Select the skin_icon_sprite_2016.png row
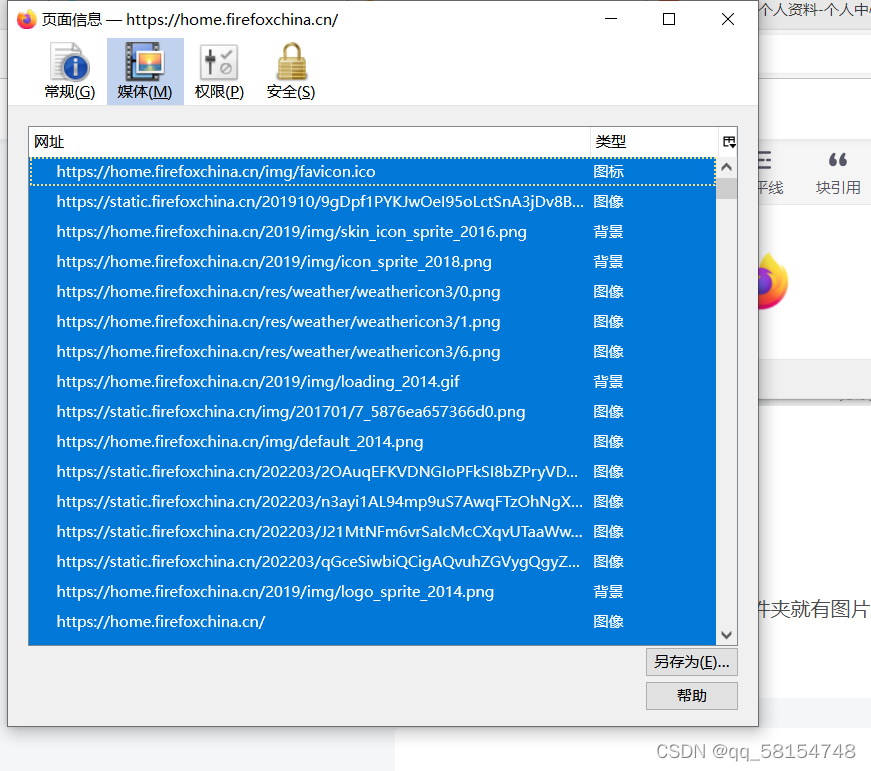This screenshot has width=871, height=771. click(372, 232)
